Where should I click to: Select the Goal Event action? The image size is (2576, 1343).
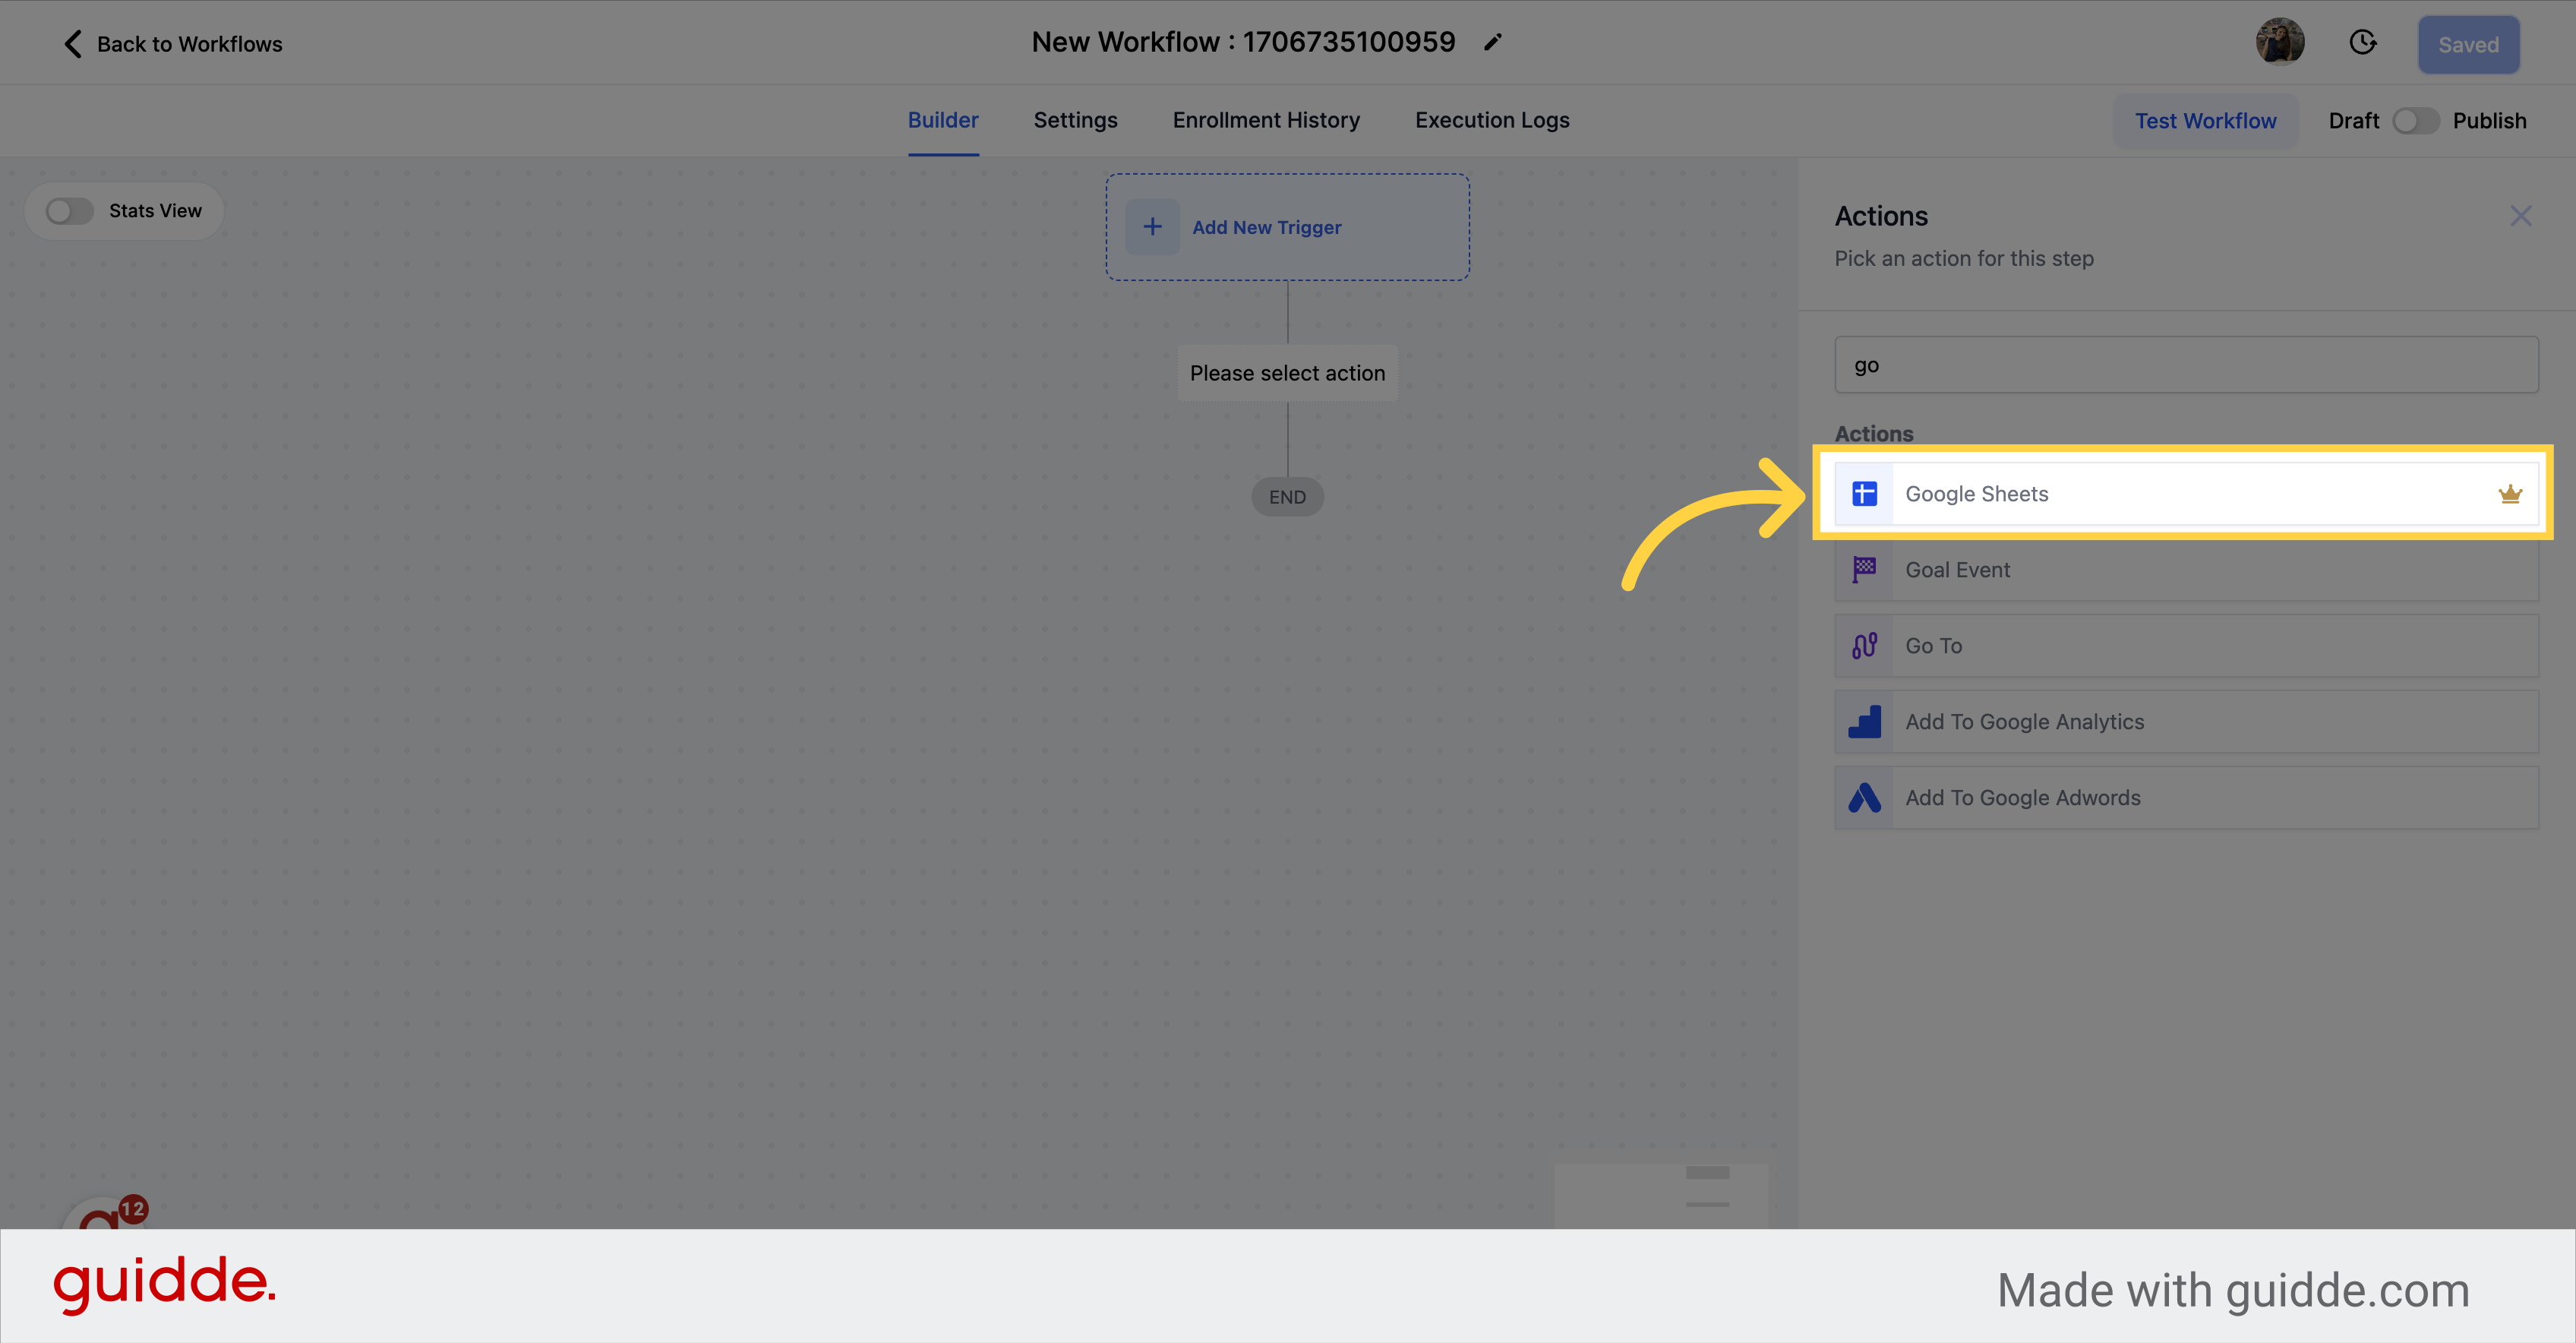click(x=2186, y=569)
